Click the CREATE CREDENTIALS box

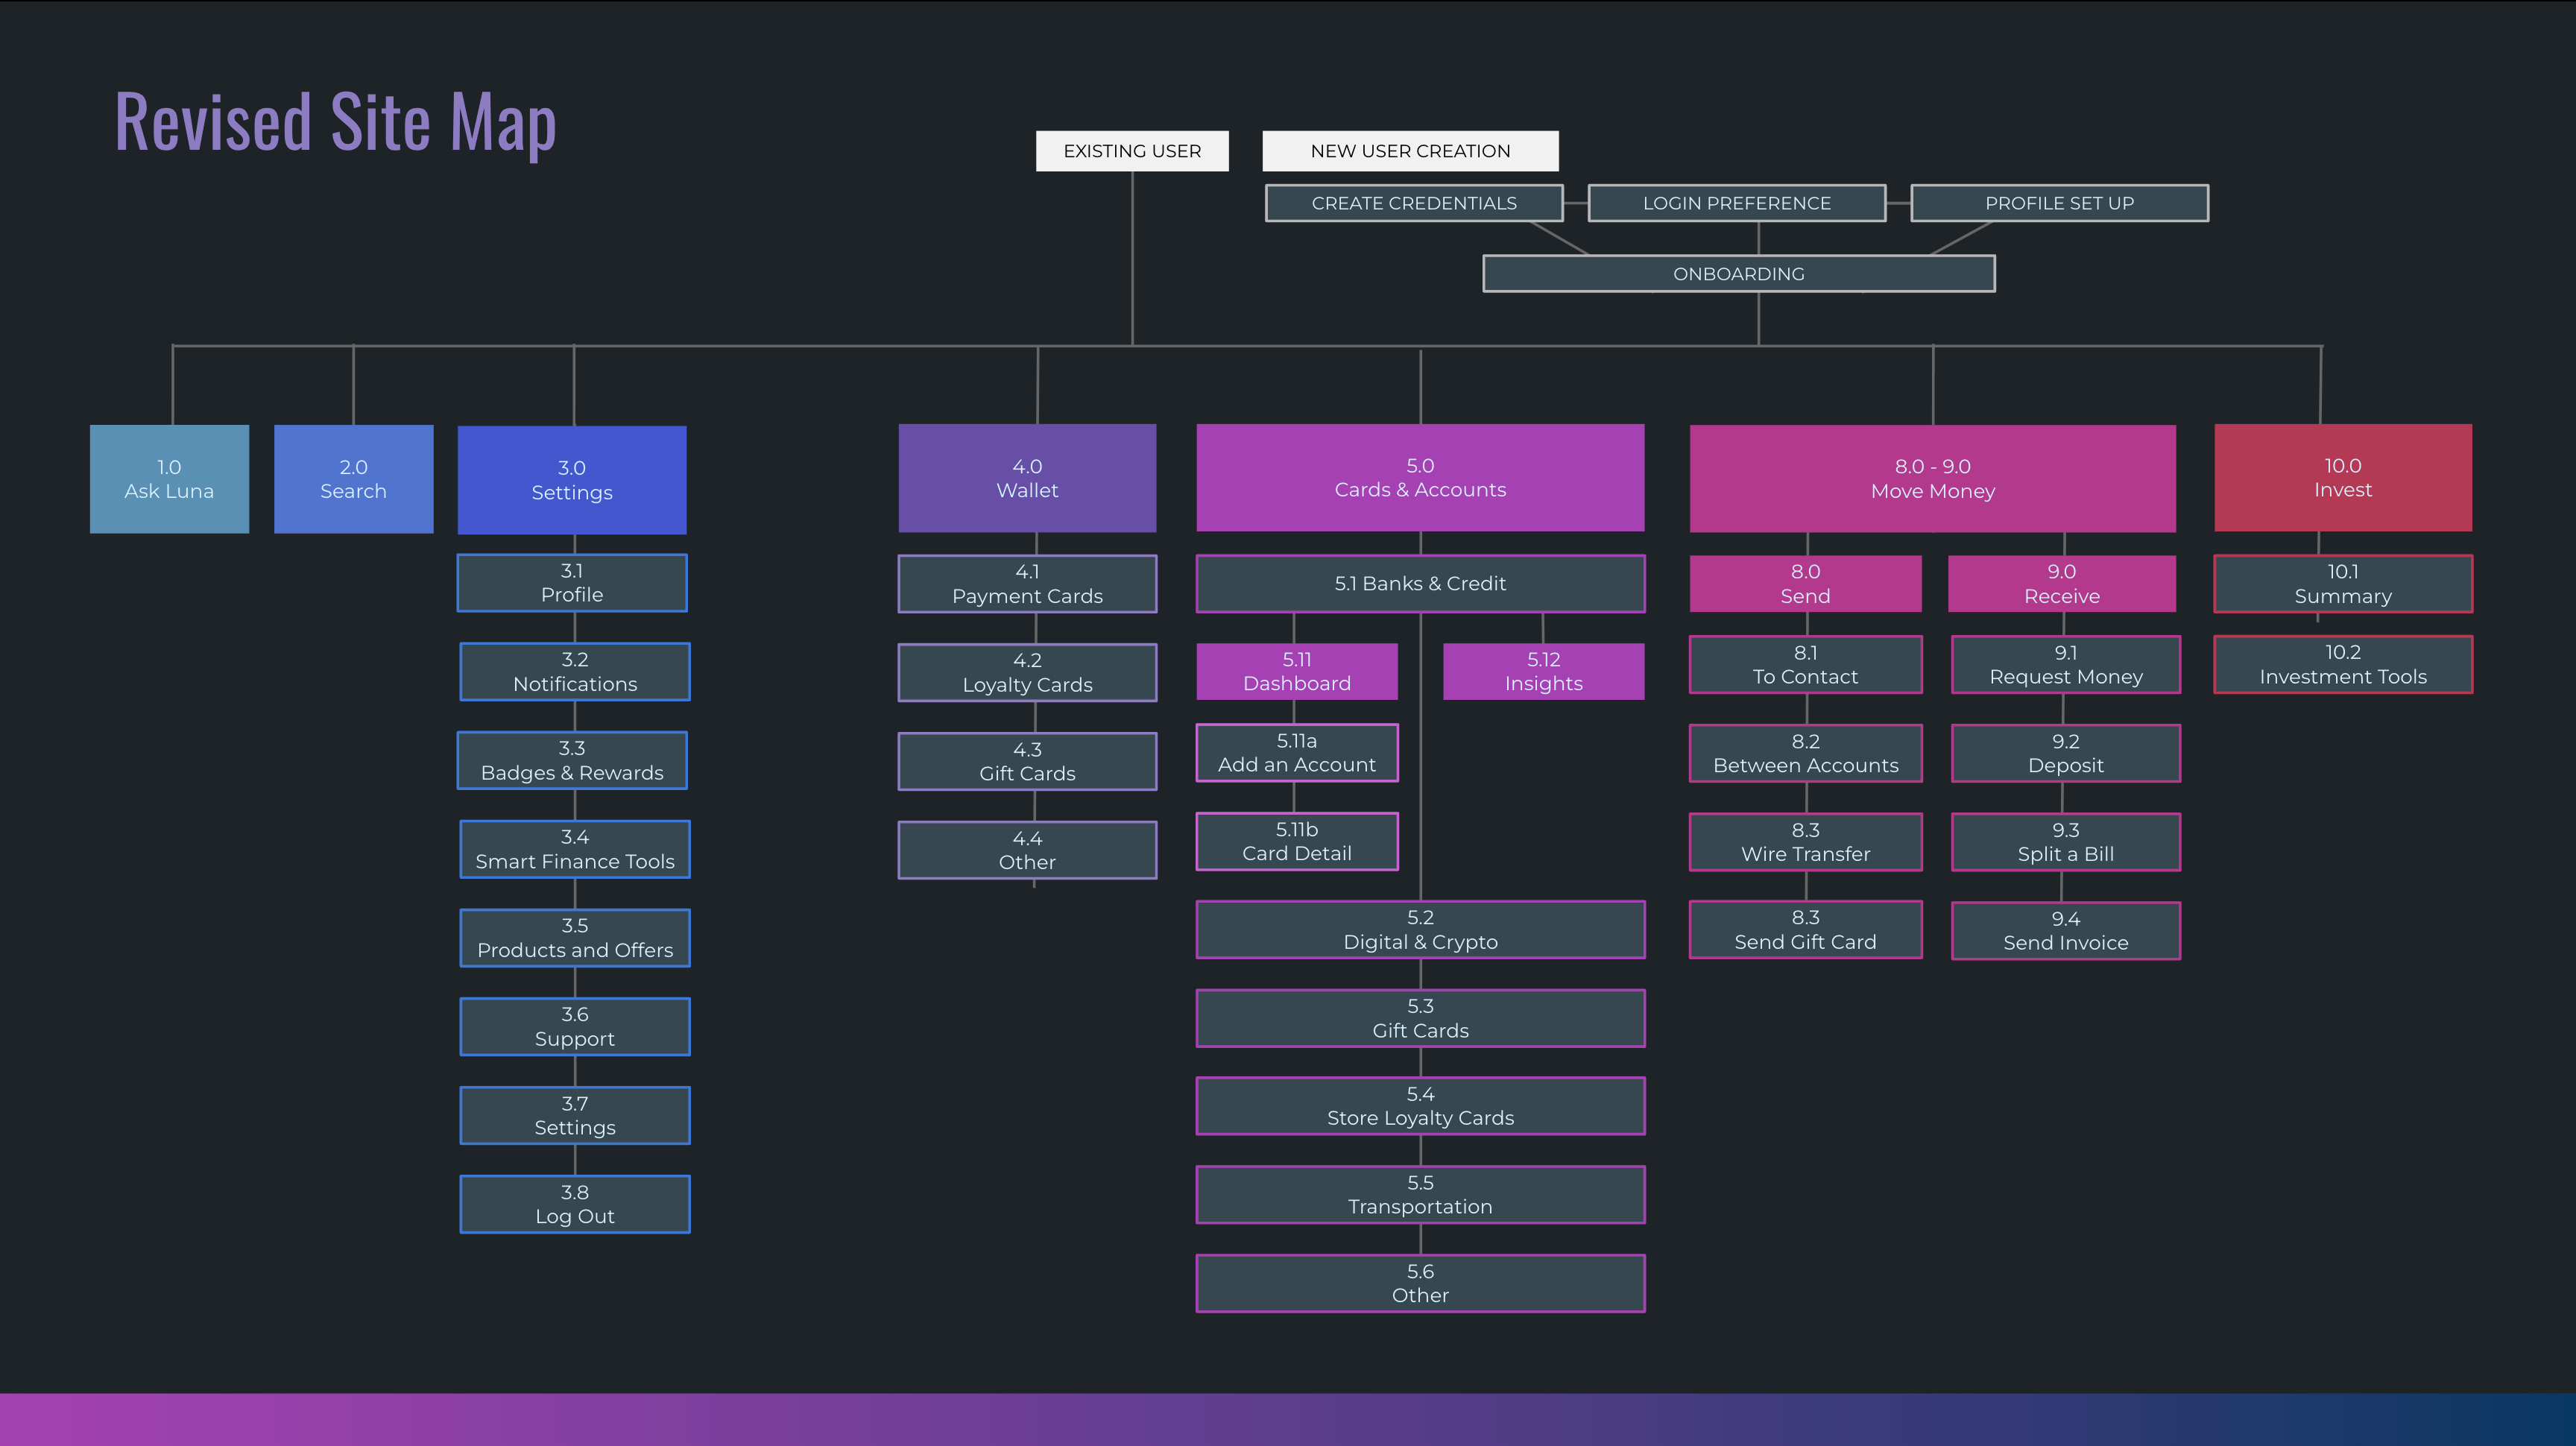pyautogui.click(x=1414, y=203)
